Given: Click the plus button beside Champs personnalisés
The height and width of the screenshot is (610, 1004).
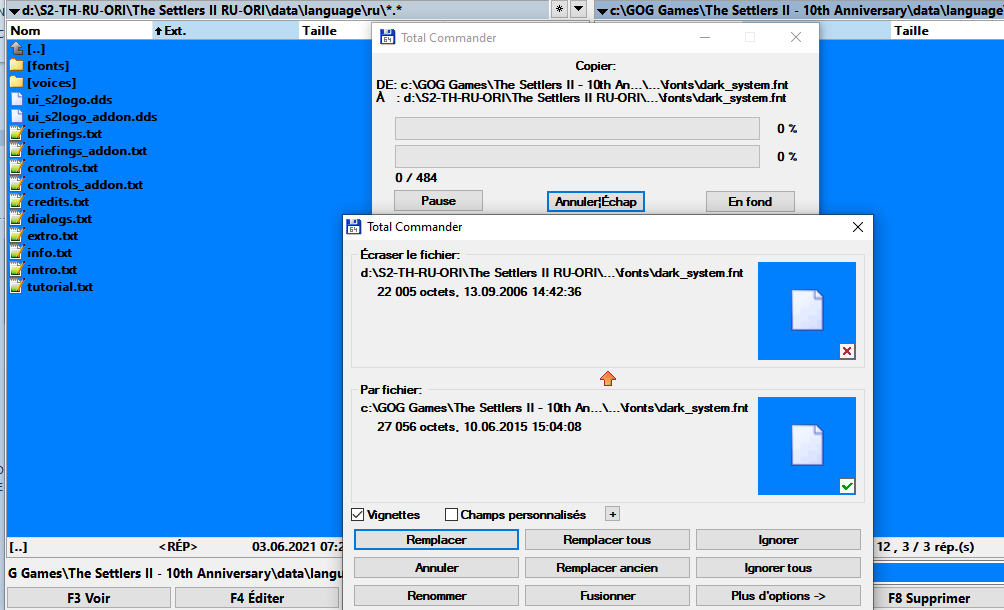Looking at the screenshot, I should 612,514.
